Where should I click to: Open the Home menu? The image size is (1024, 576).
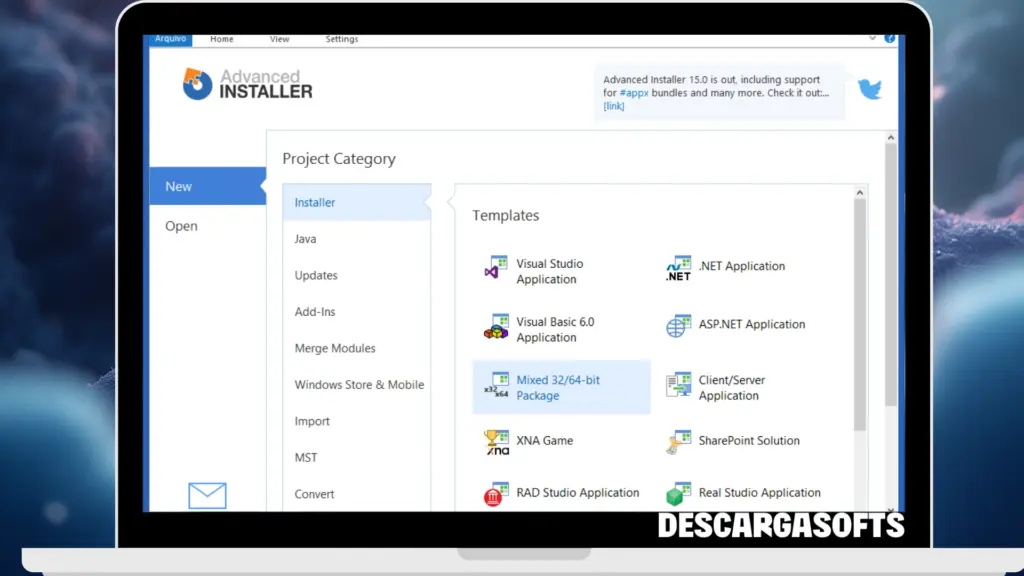click(x=221, y=39)
